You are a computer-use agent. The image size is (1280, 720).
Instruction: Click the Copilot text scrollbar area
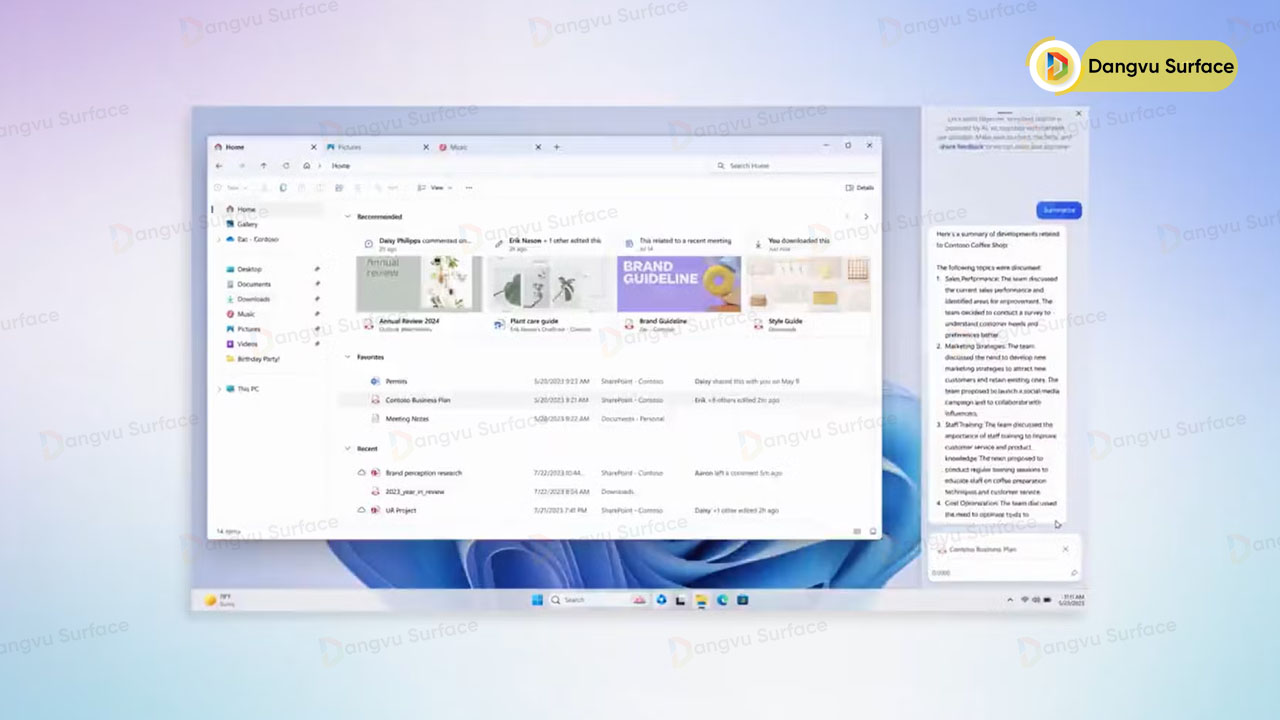[x=1073, y=370]
